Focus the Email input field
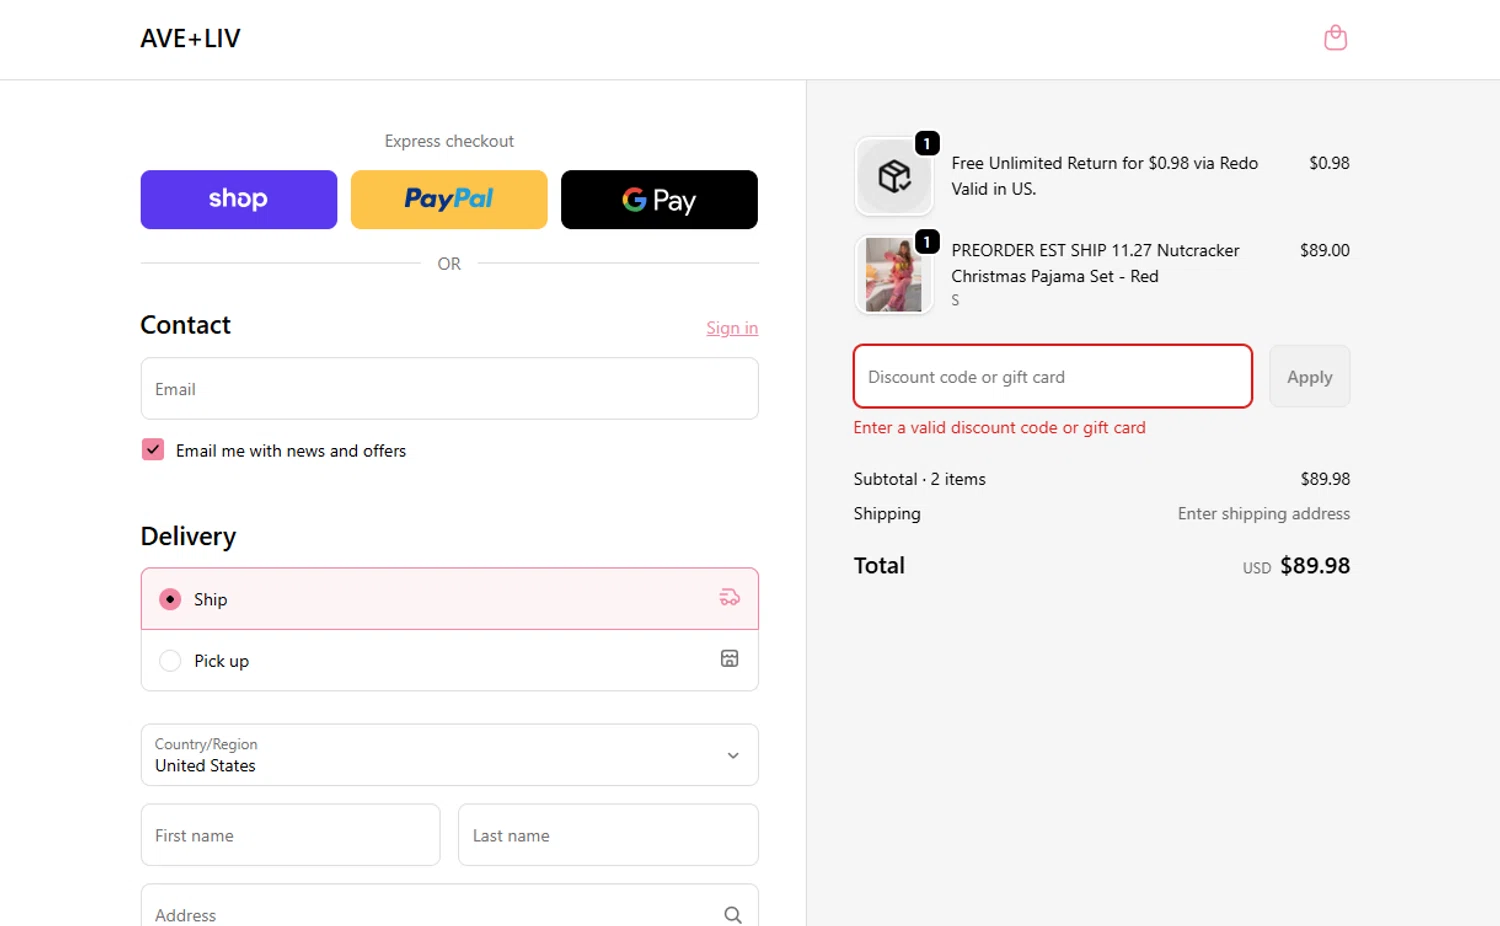The height and width of the screenshot is (926, 1500). [x=449, y=389]
